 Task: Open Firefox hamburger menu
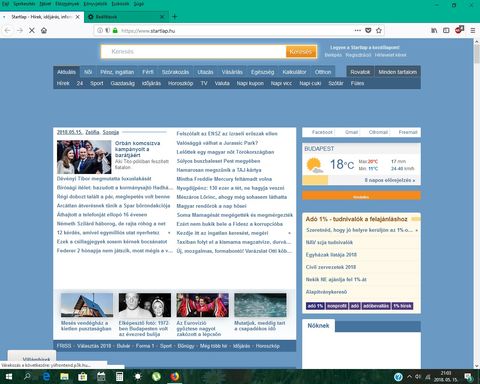(x=473, y=30)
